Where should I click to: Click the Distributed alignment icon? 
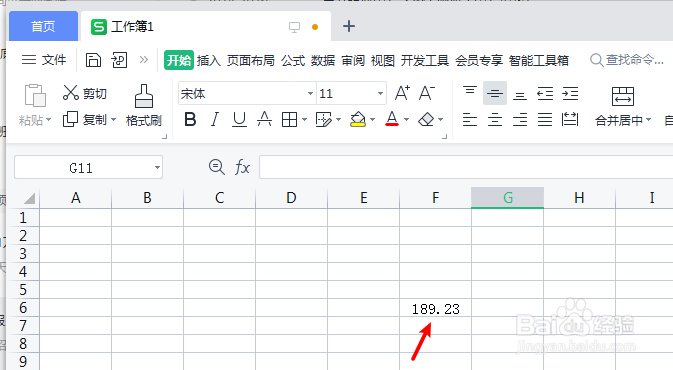[570, 119]
